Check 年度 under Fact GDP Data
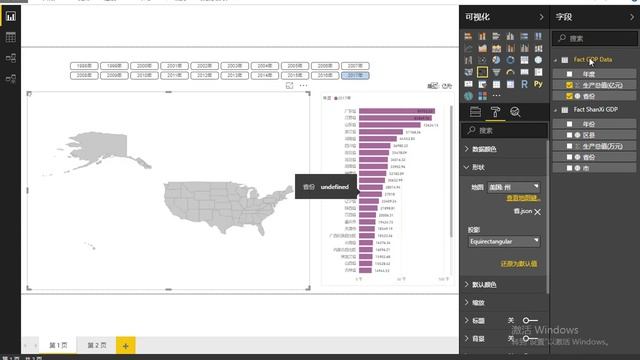 (569, 74)
